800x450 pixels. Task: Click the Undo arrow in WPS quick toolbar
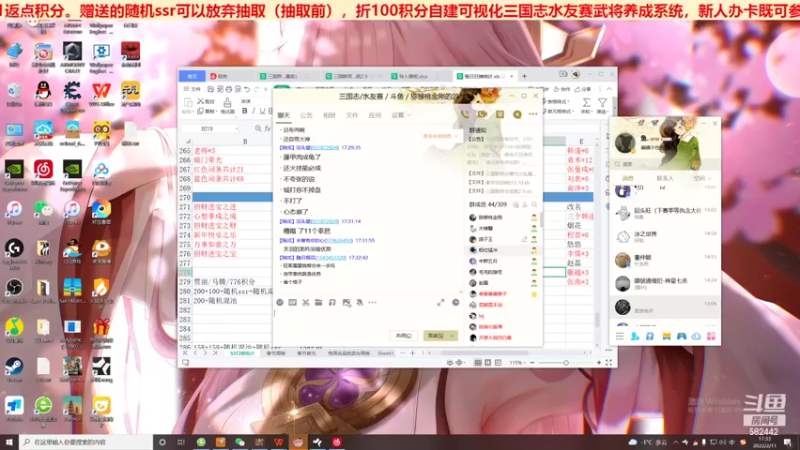click(247, 89)
